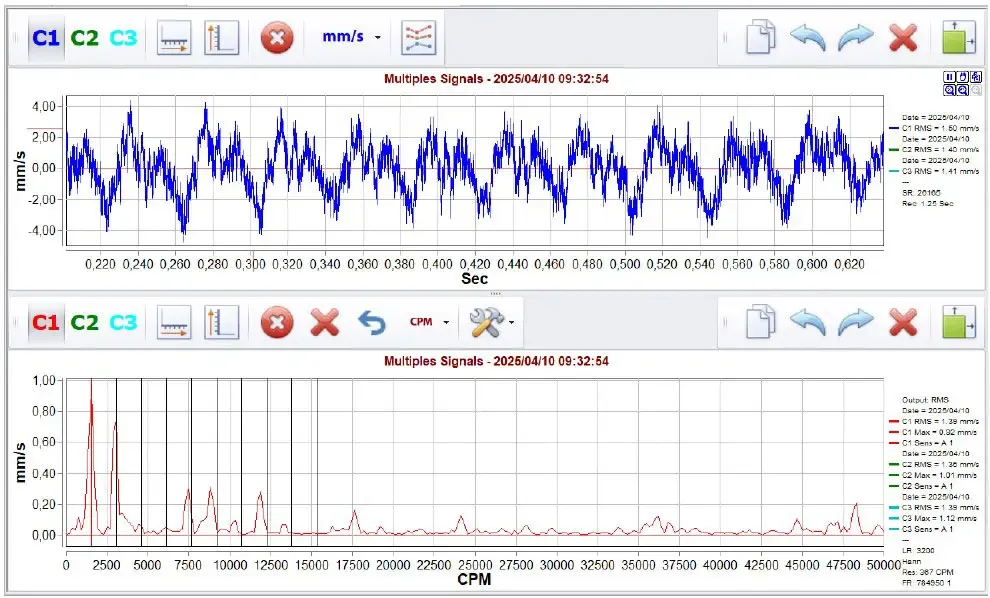Click the spectrum peak near 1500 CPM

[92, 380]
